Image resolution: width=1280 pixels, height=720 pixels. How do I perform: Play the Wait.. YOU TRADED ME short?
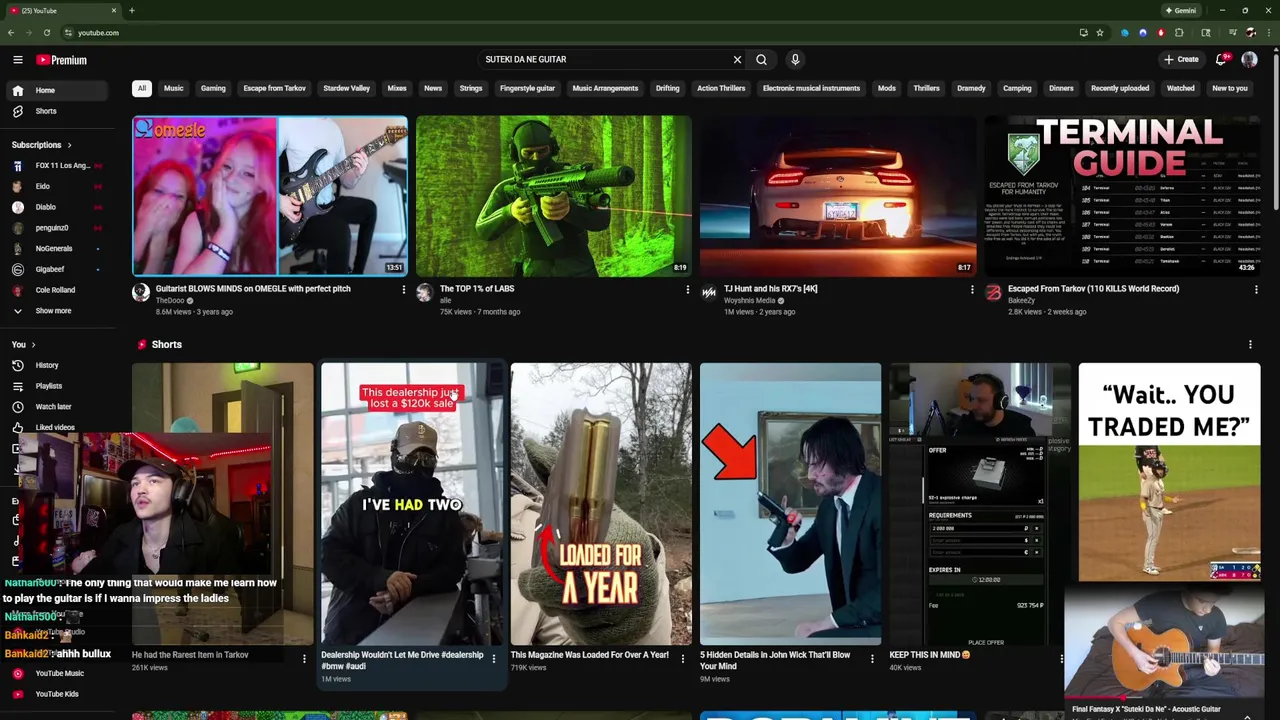tap(1169, 472)
